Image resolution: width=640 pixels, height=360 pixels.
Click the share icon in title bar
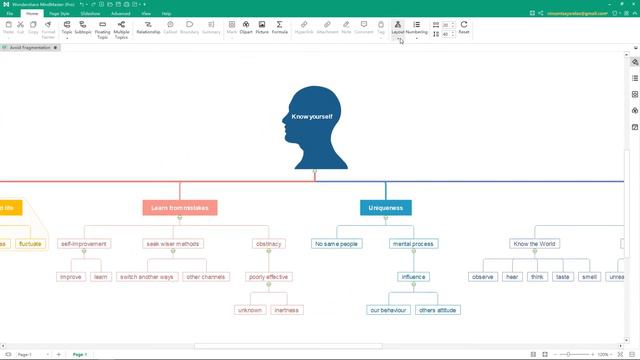[540, 13]
